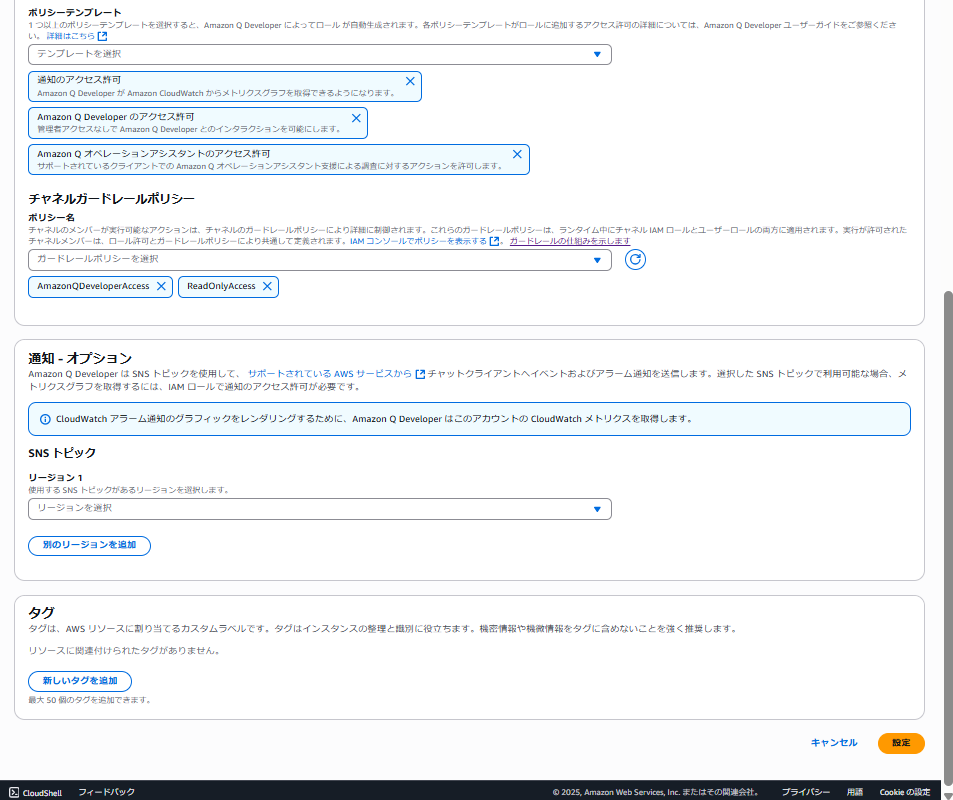Remove the オペレーションアシスタント access template
Image resolution: width=953 pixels, height=800 pixels.
tap(517, 154)
